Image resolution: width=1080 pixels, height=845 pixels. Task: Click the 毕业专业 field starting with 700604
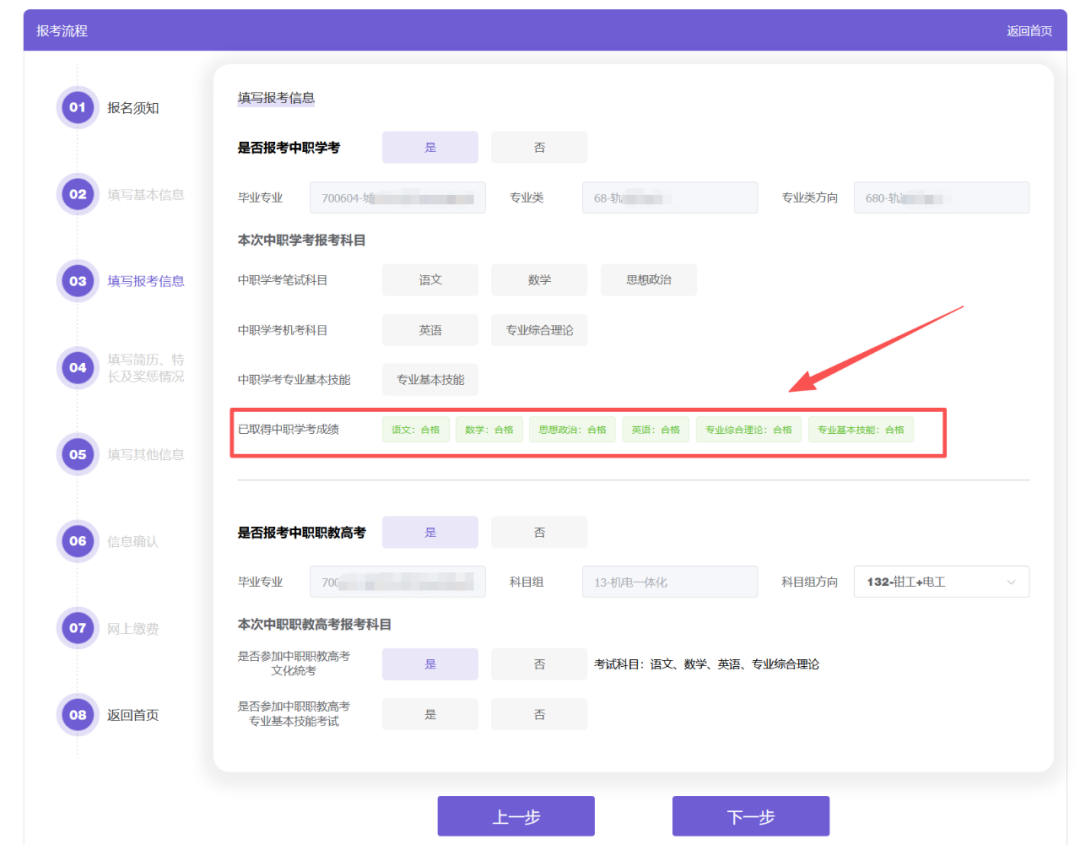pos(397,198)
